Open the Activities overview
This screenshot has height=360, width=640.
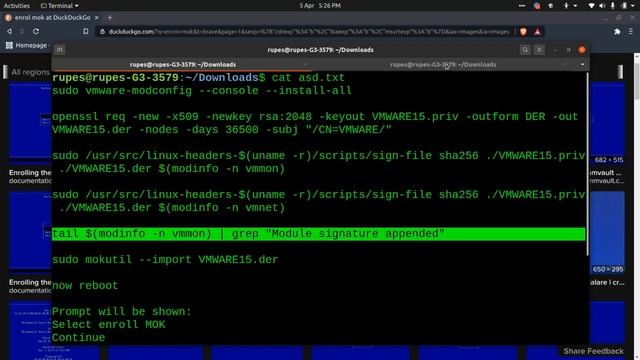[17, 6]
